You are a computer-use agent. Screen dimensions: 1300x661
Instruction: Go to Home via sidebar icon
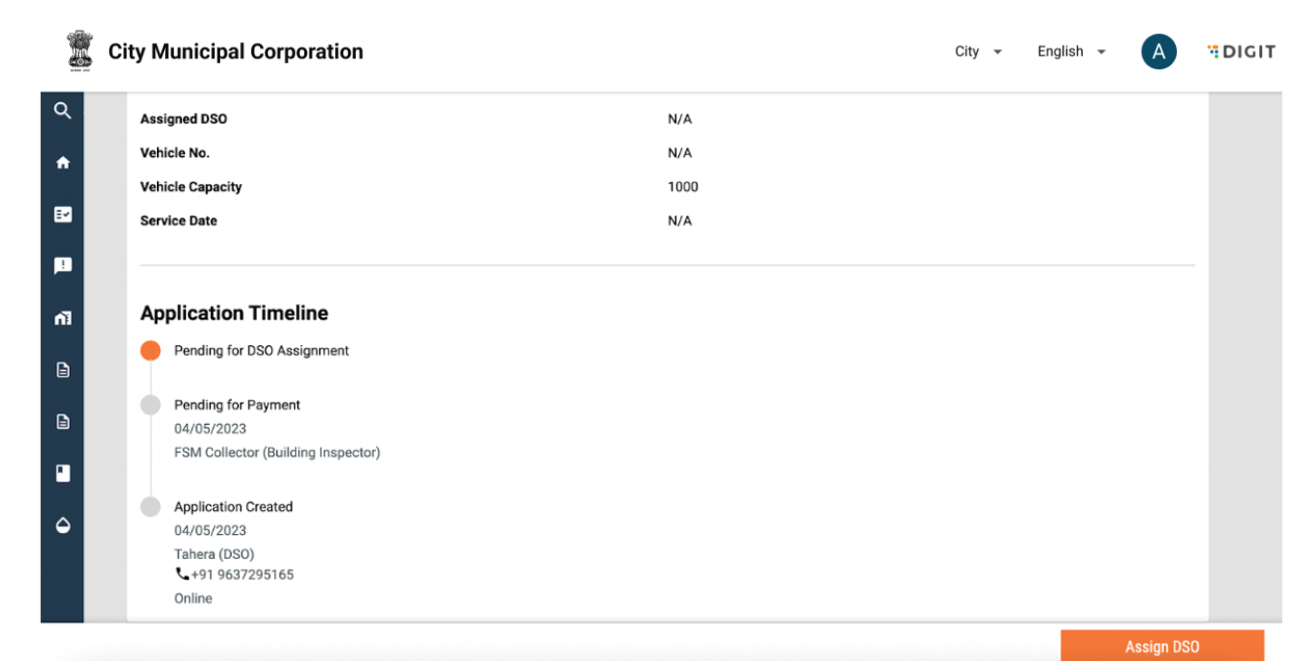(x=63, y=163)
